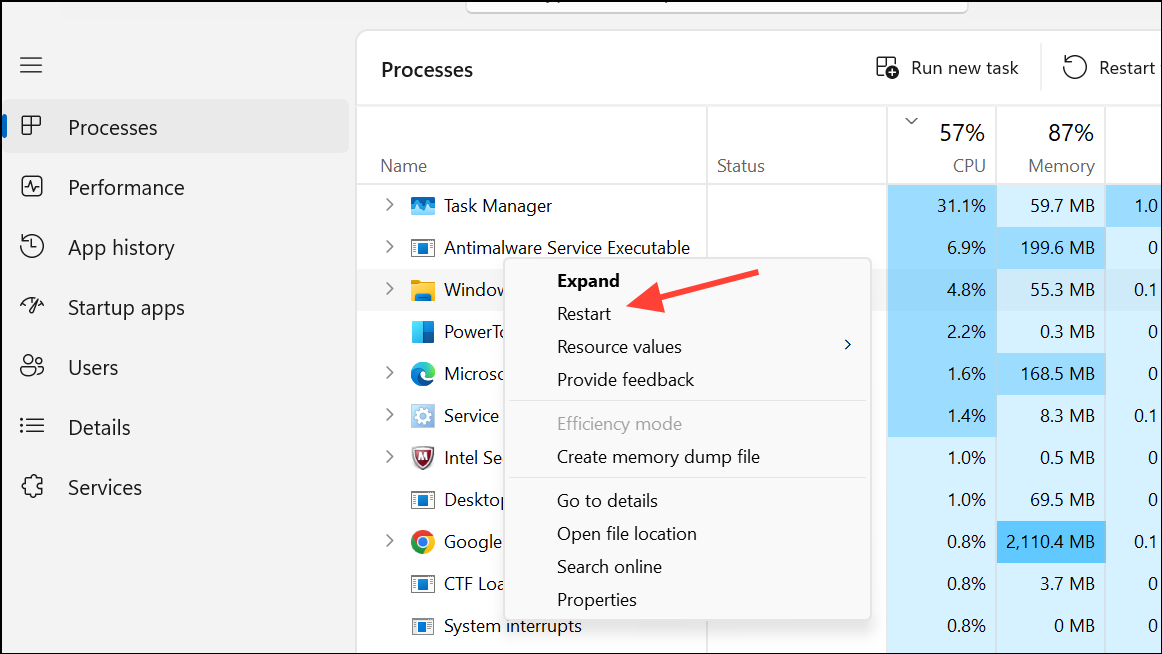The width and height of the screenshot is (1162, 654).
Task: Click the Restart toolbar button label
Action: pyautogui.click(x=1126, y=68)
